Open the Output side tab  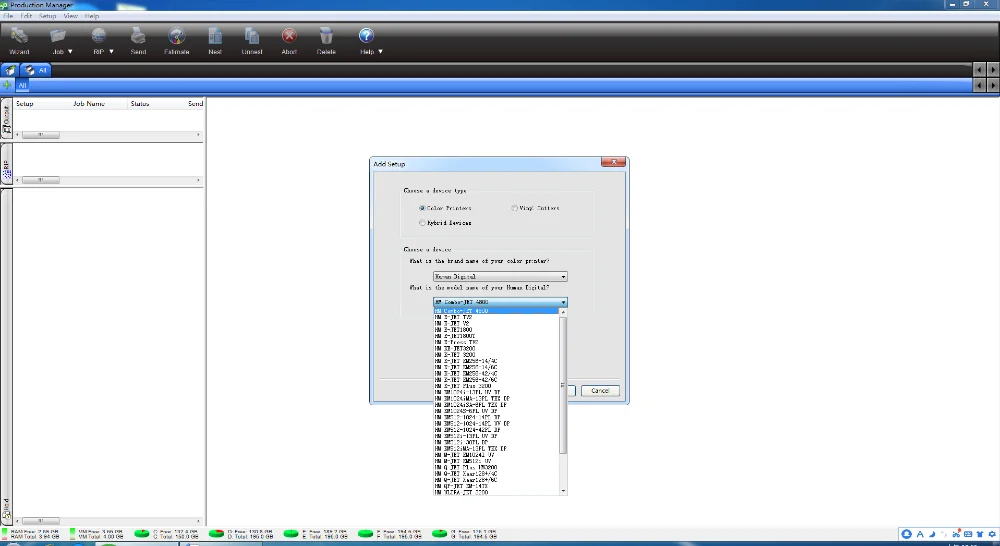click(6, 119)
